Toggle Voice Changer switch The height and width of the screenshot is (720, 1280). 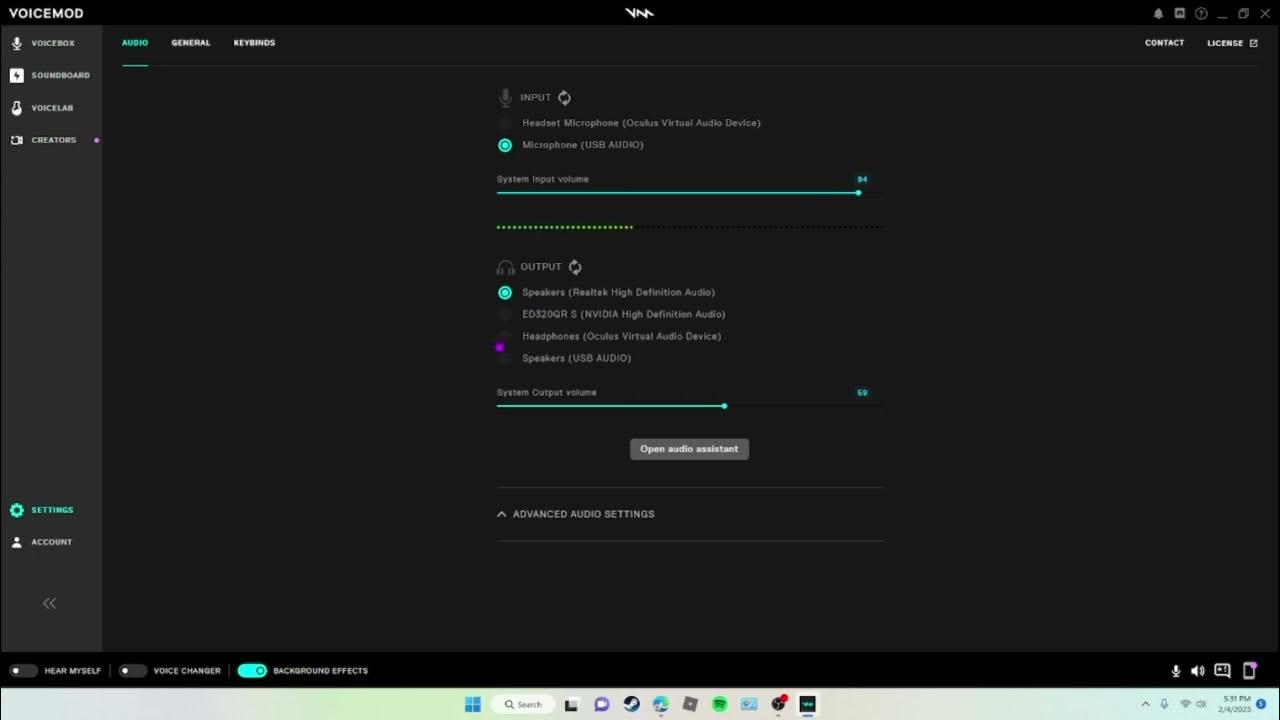[132, 671]
